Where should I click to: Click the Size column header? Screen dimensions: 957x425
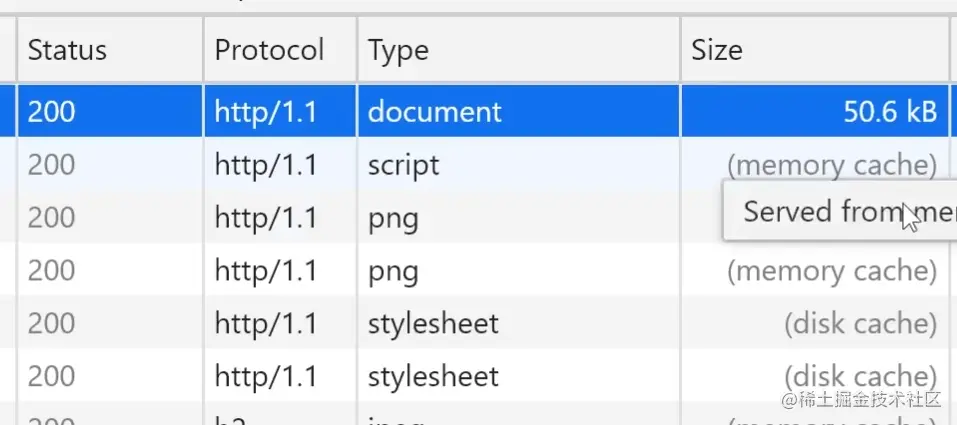[x=717, y=50]
